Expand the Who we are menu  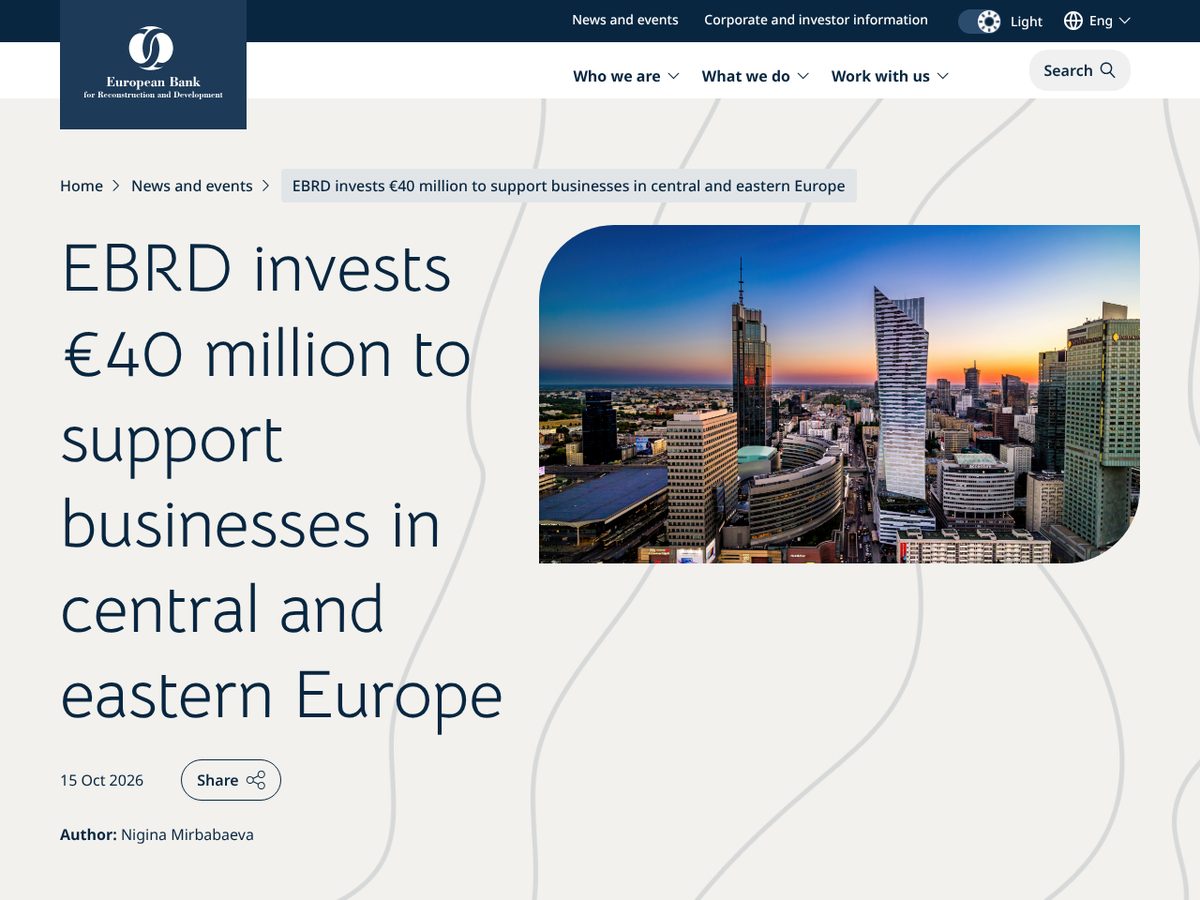tap(626, 76)
